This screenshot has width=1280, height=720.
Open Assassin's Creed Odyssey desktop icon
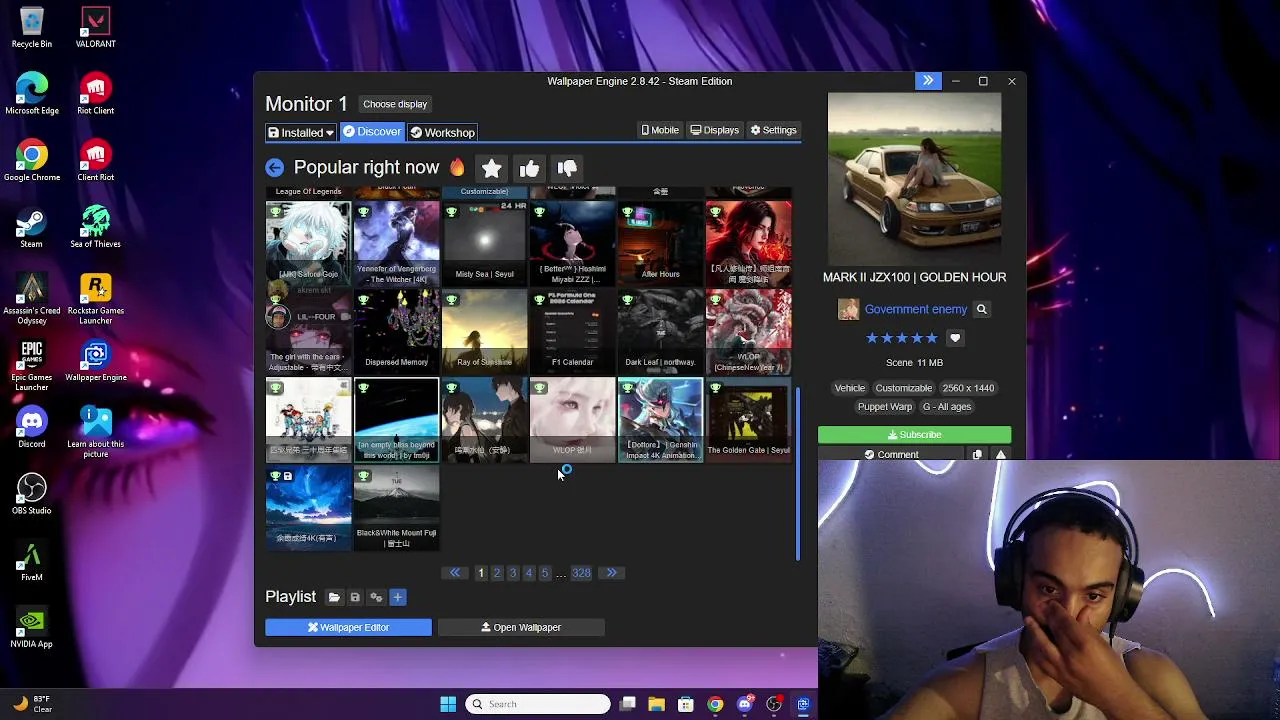point(31,300)
